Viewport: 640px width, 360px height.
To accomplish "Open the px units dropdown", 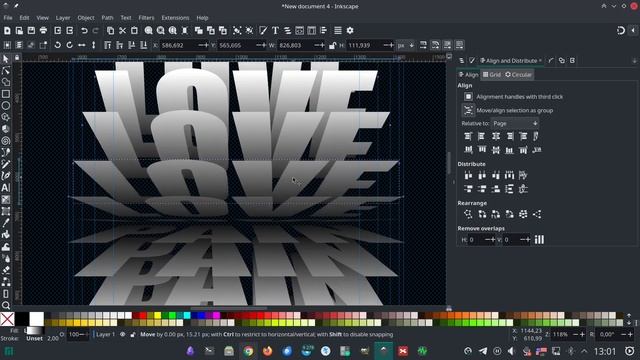I will click(406, 45).
